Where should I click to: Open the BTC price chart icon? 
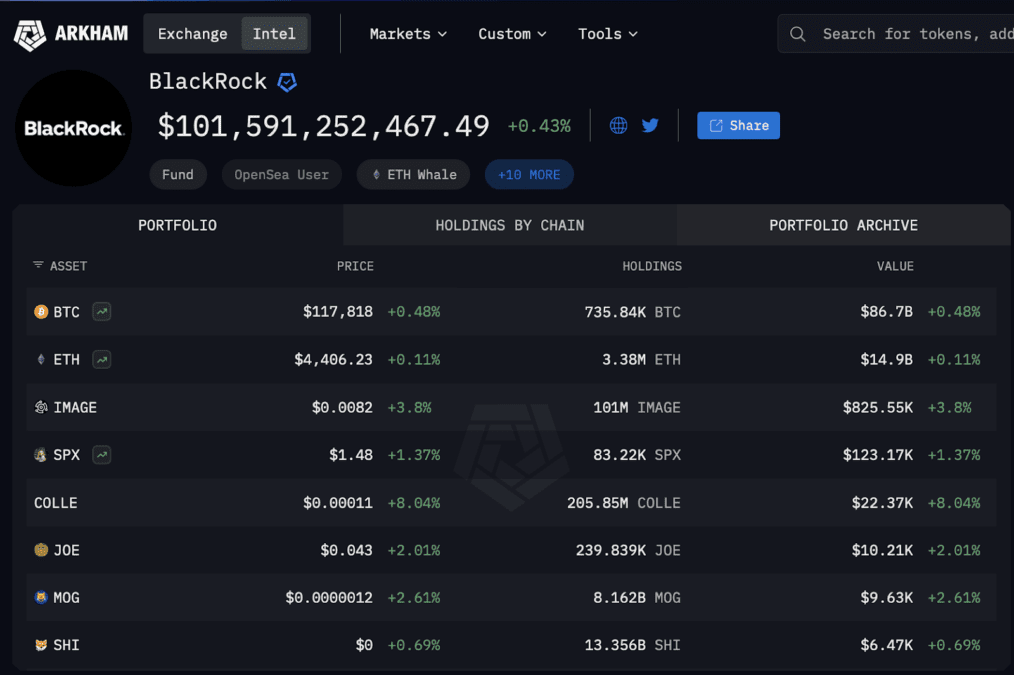click(101, 312)
